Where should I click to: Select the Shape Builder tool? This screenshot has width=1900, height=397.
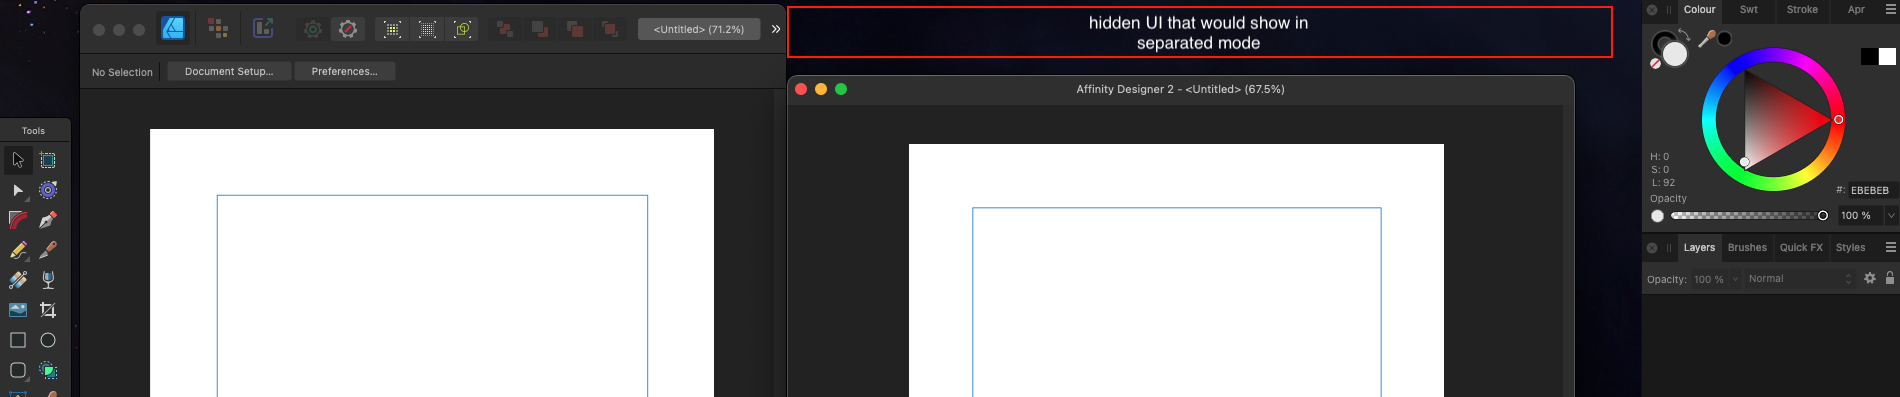(48, 370)
